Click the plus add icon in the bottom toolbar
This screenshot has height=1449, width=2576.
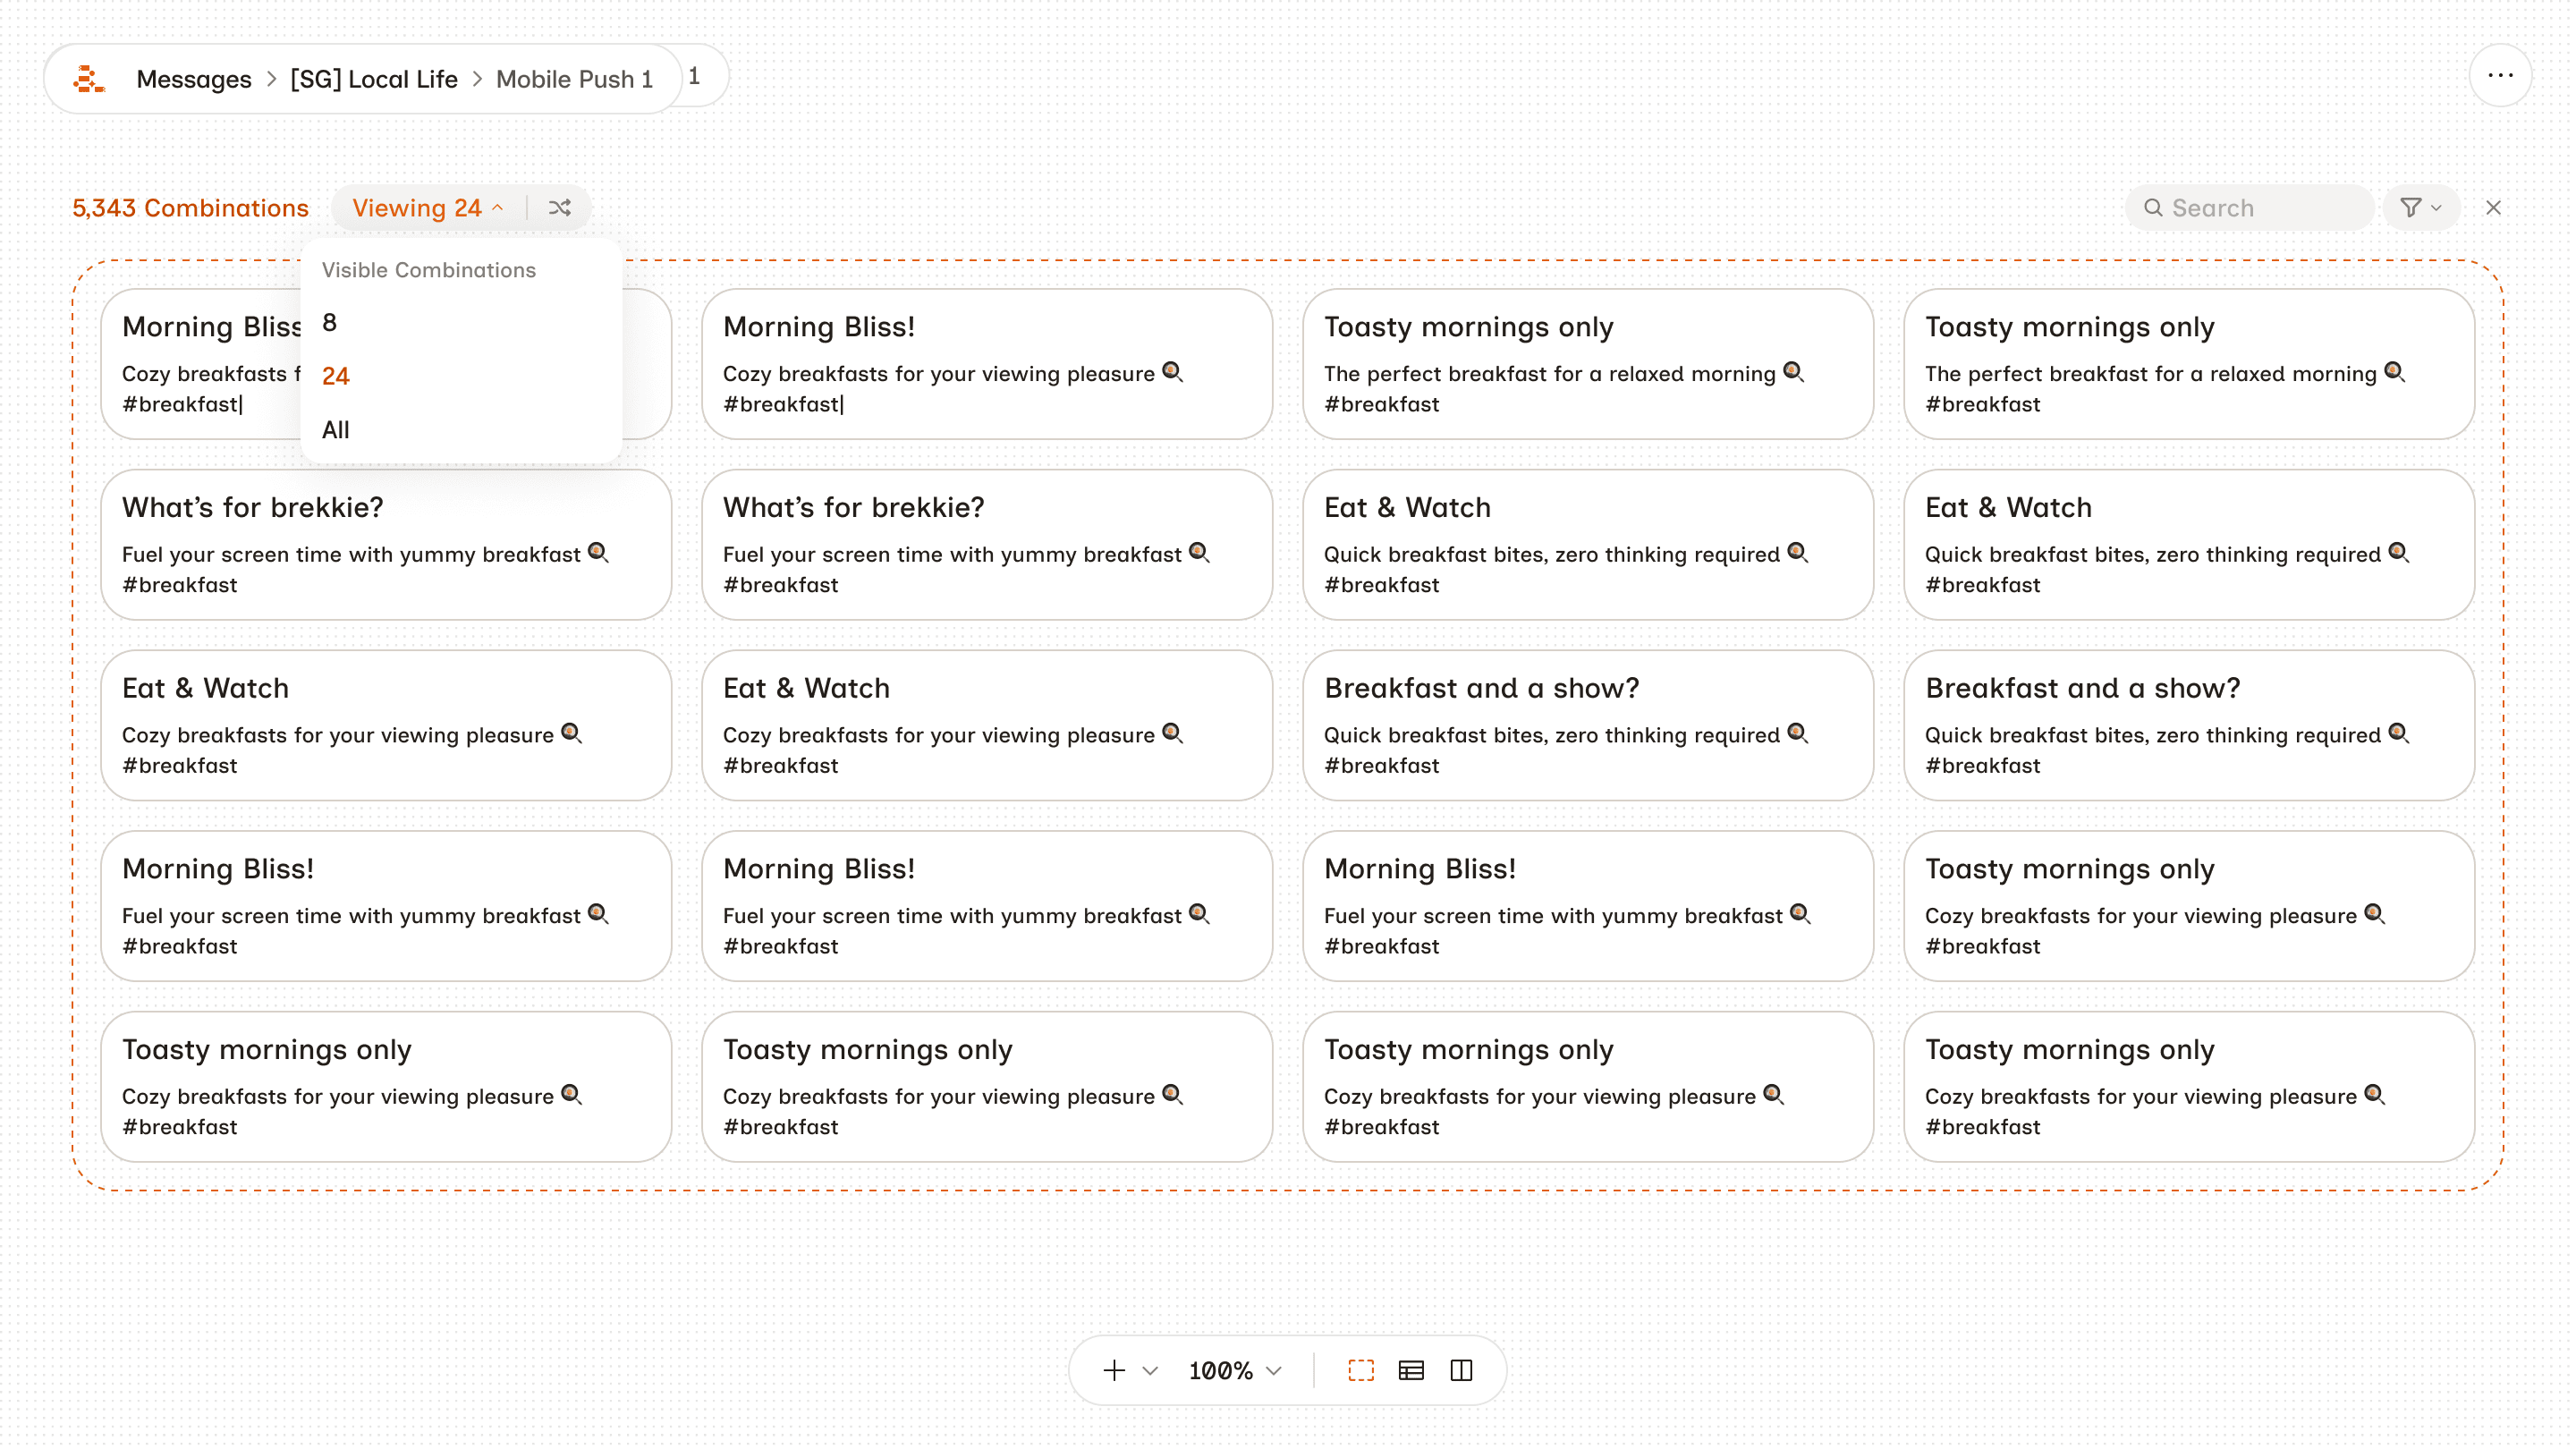tap(1114, 1370)
